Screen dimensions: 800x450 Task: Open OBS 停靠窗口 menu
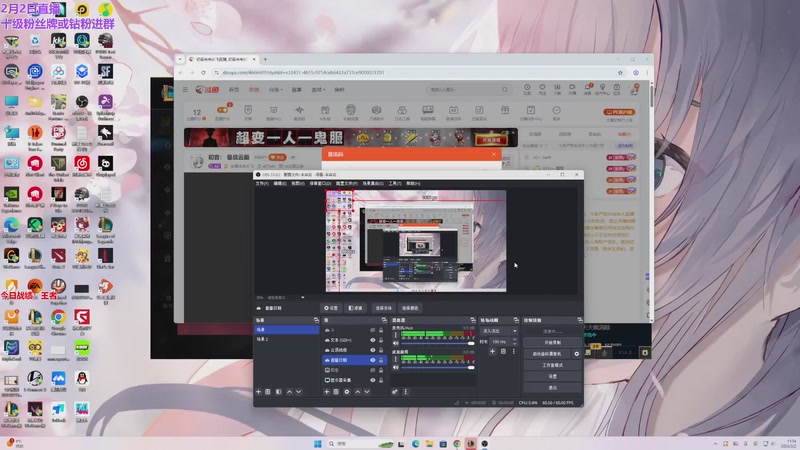[x=320, y=183]
